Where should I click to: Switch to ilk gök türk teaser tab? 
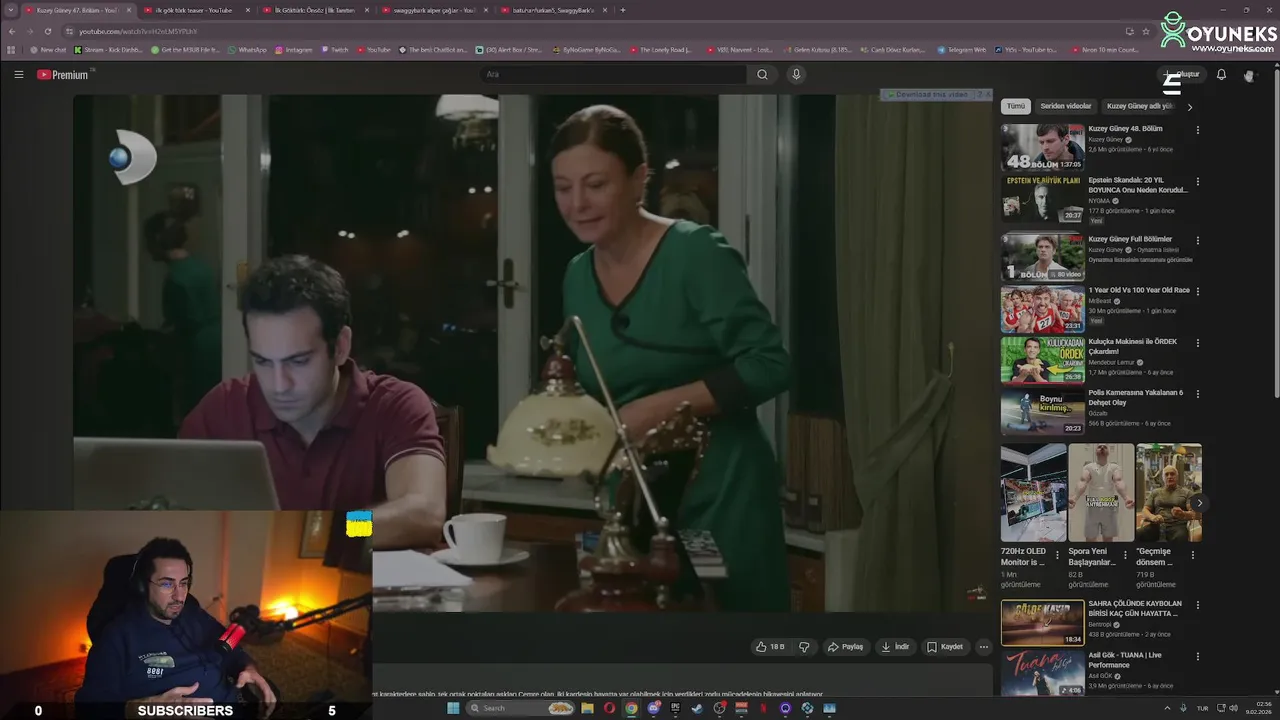point(193,10)
